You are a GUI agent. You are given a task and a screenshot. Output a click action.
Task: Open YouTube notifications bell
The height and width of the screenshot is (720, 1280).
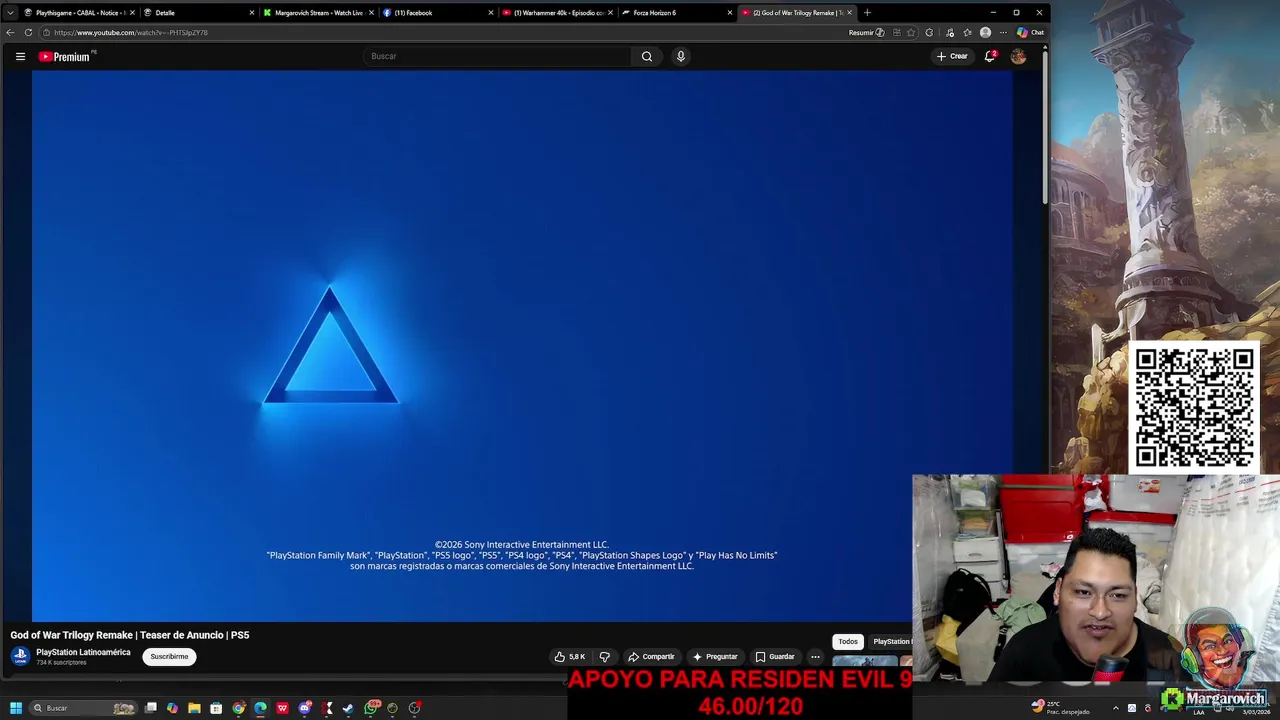990,56
